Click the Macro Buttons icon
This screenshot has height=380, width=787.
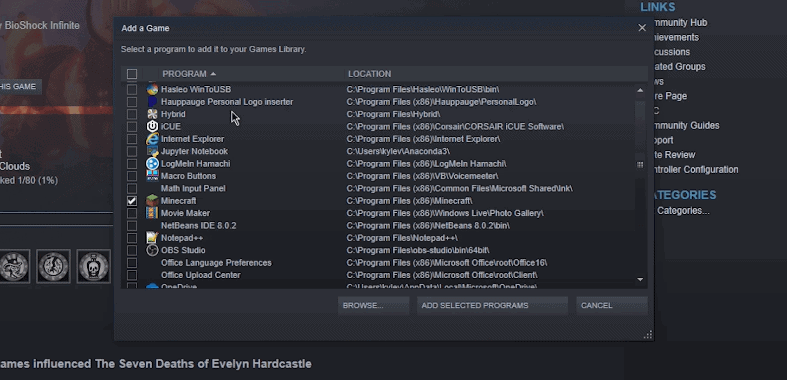click(x=152, y=176)
